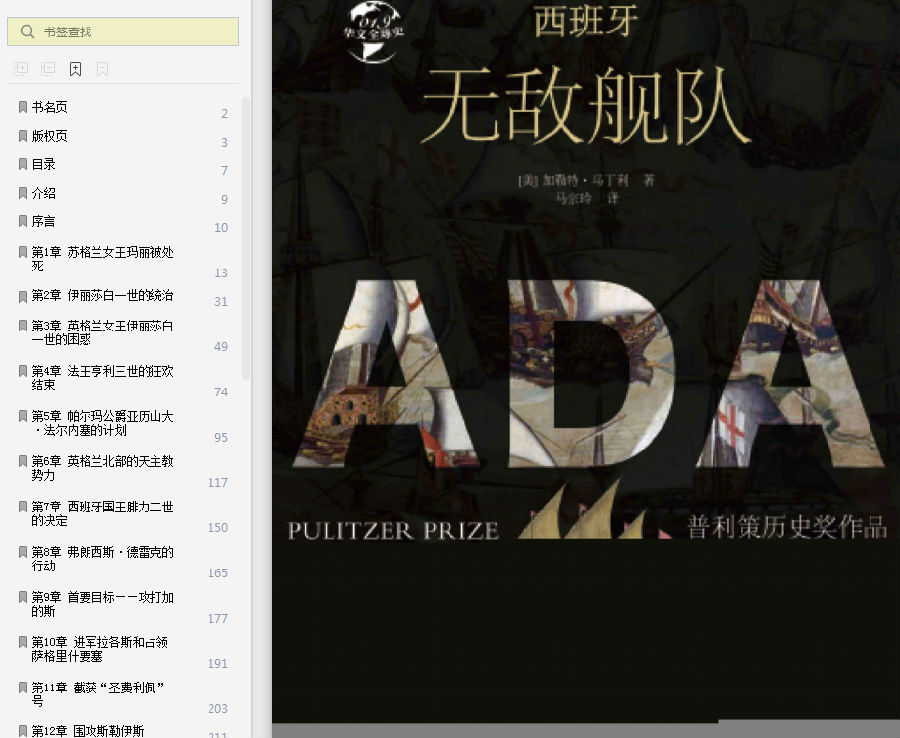Viewport: 900px width, 738px height.
Task: Click the bookmark flag icon beside 第7章
Action: coord(23,506)
